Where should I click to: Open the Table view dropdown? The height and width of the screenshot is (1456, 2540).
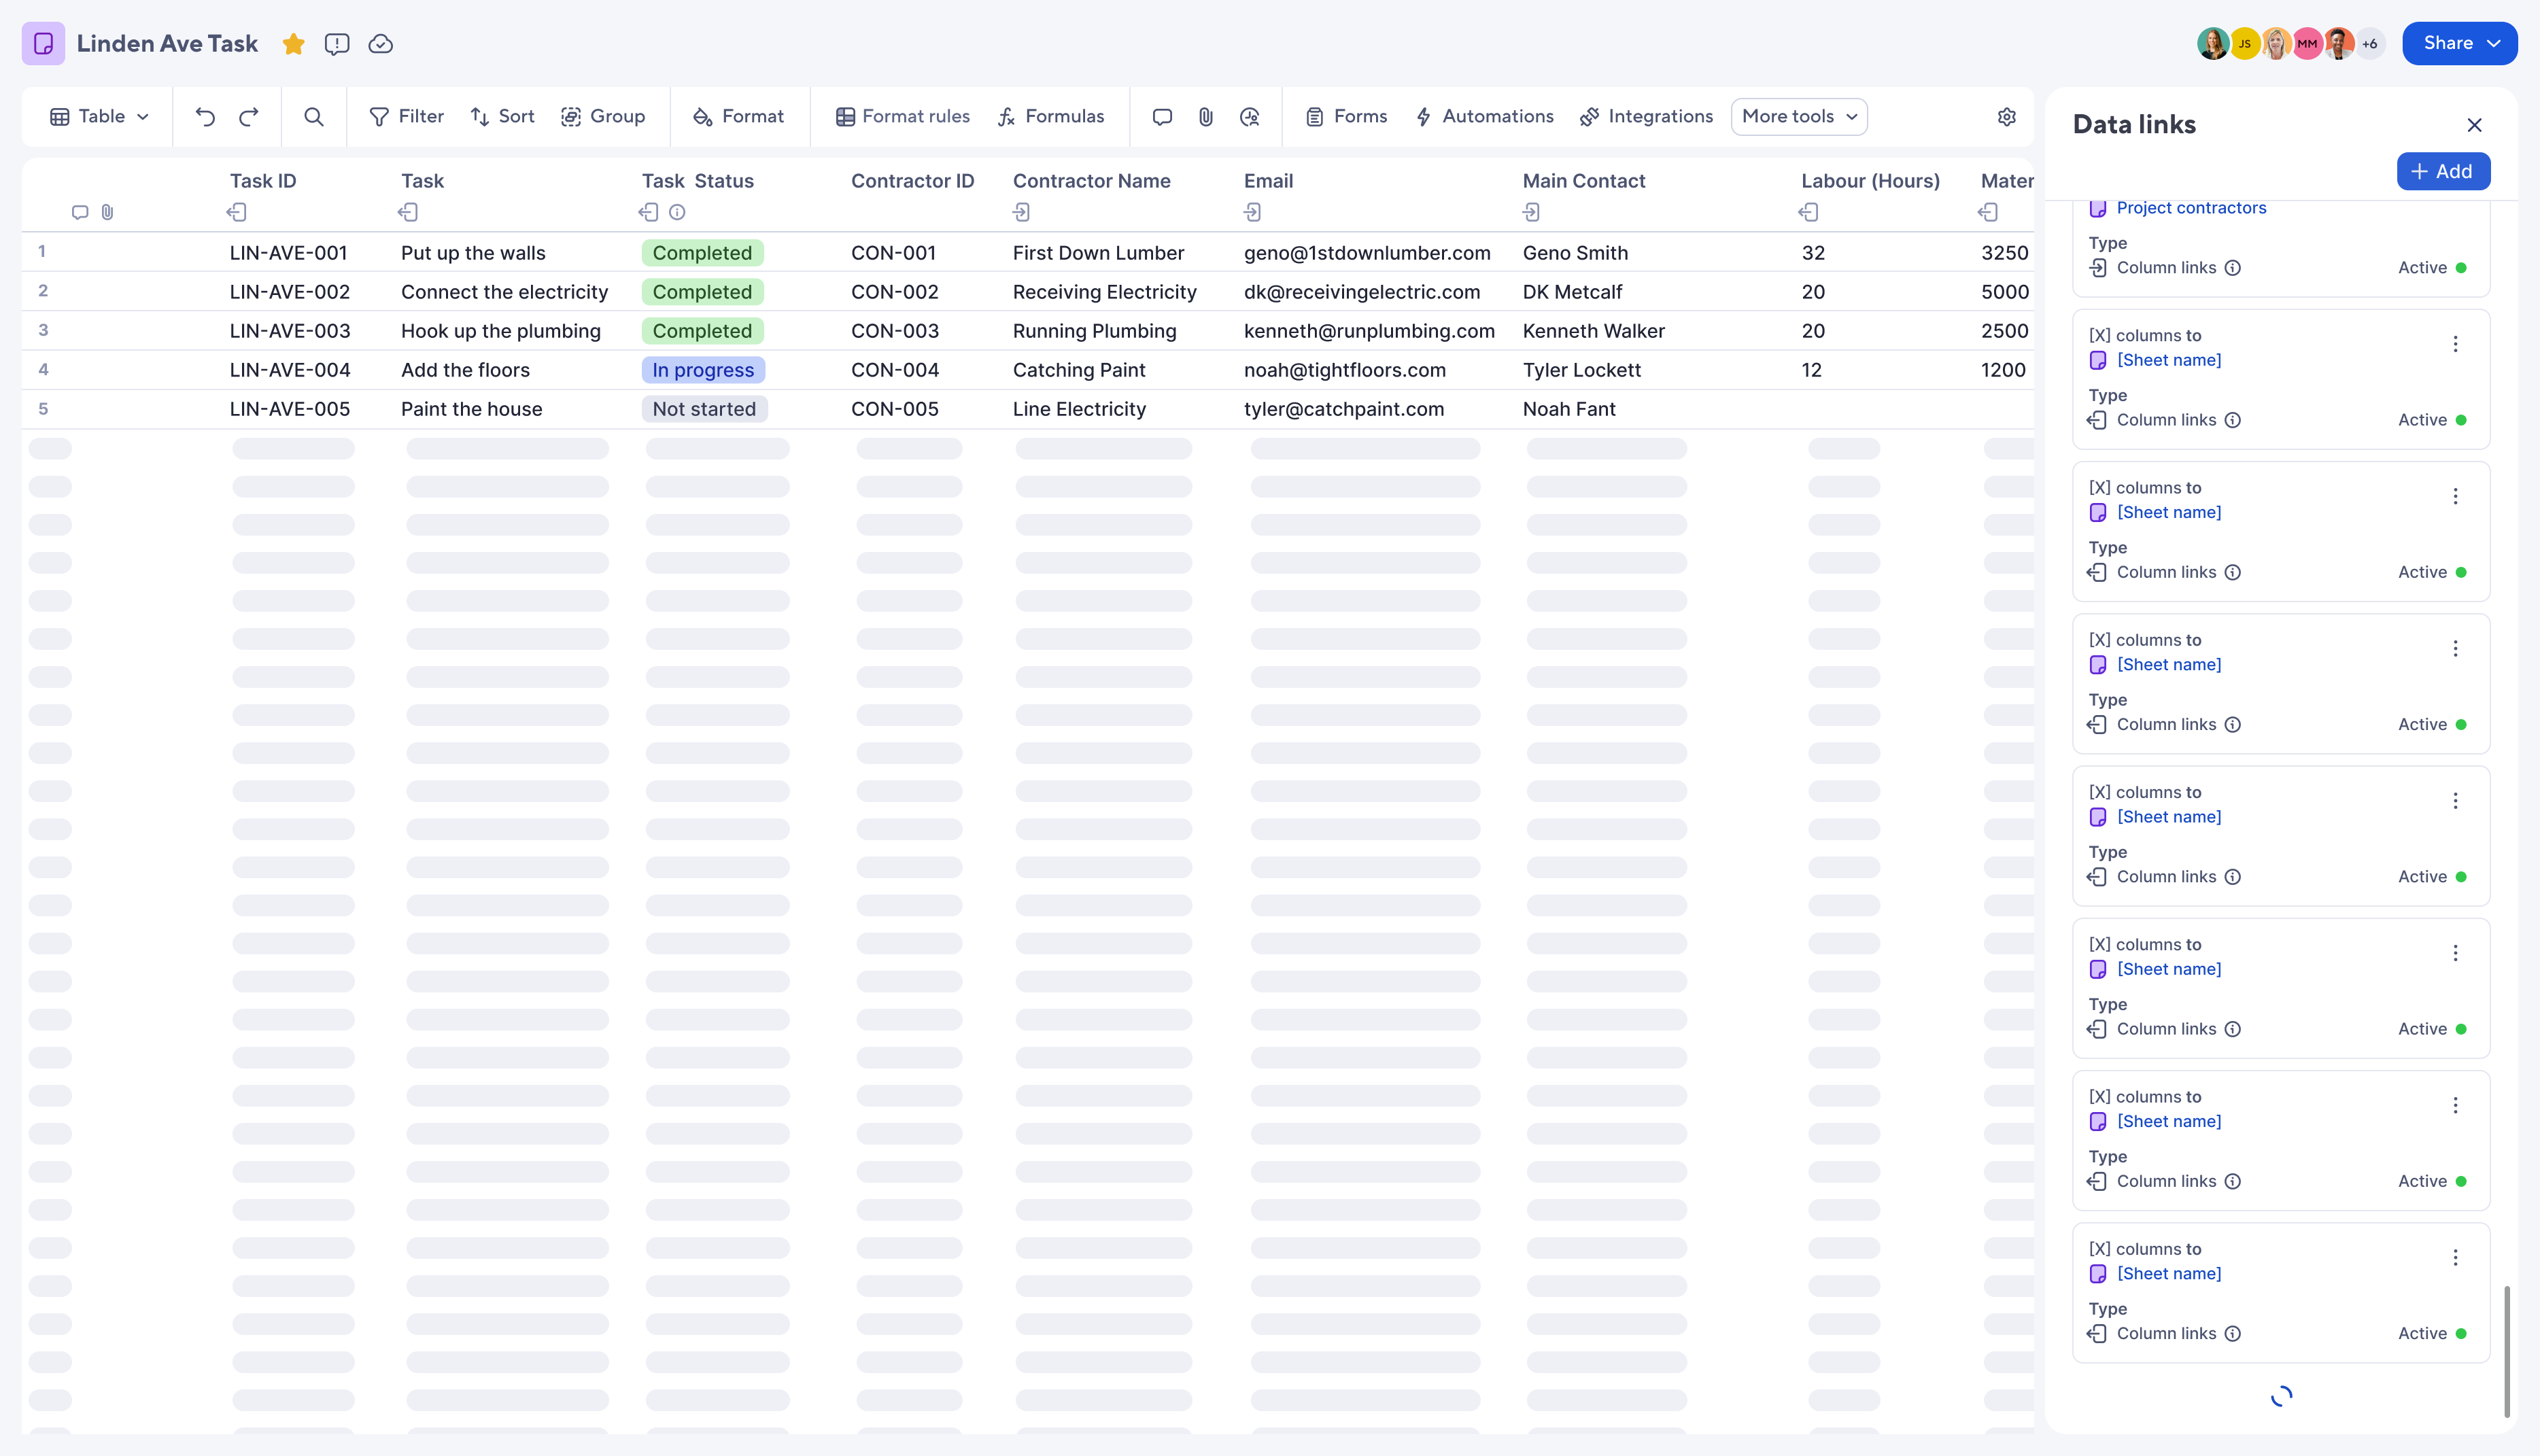98,116
